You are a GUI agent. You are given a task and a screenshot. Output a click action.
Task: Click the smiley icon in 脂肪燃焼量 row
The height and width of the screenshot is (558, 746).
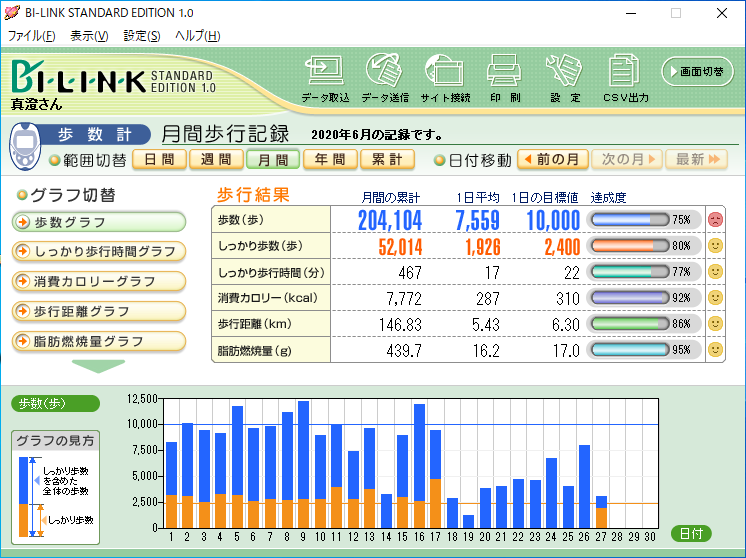[x=715, y=350]
